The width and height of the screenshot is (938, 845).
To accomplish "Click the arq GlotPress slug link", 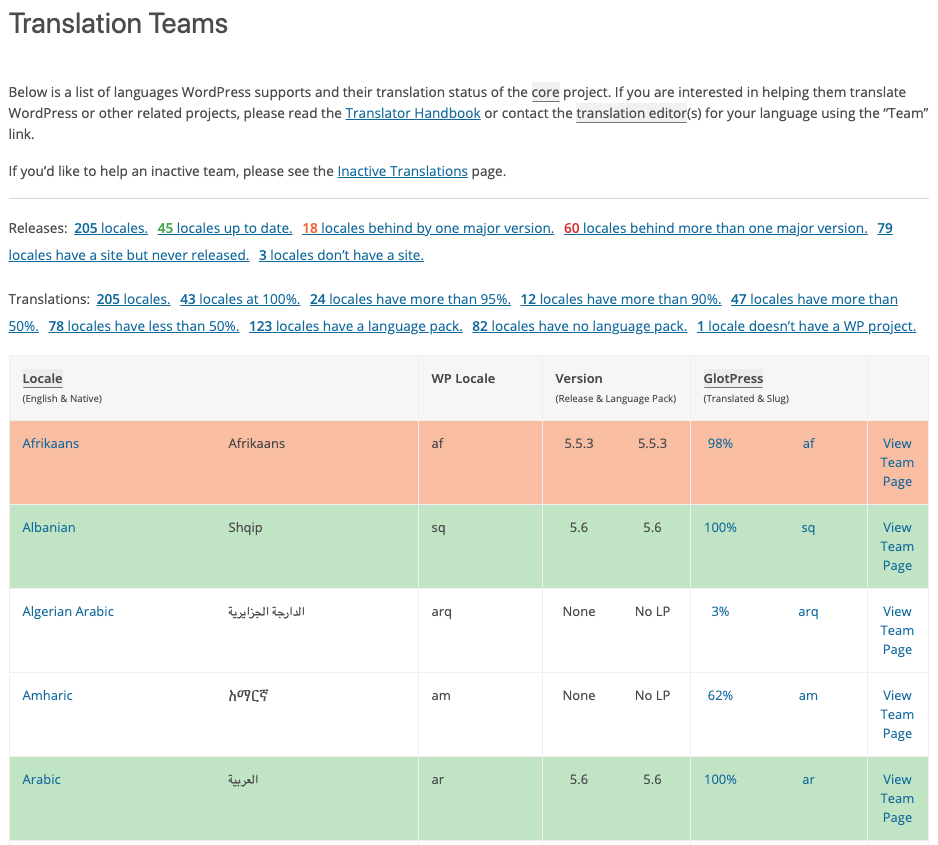I will (808, 611).
